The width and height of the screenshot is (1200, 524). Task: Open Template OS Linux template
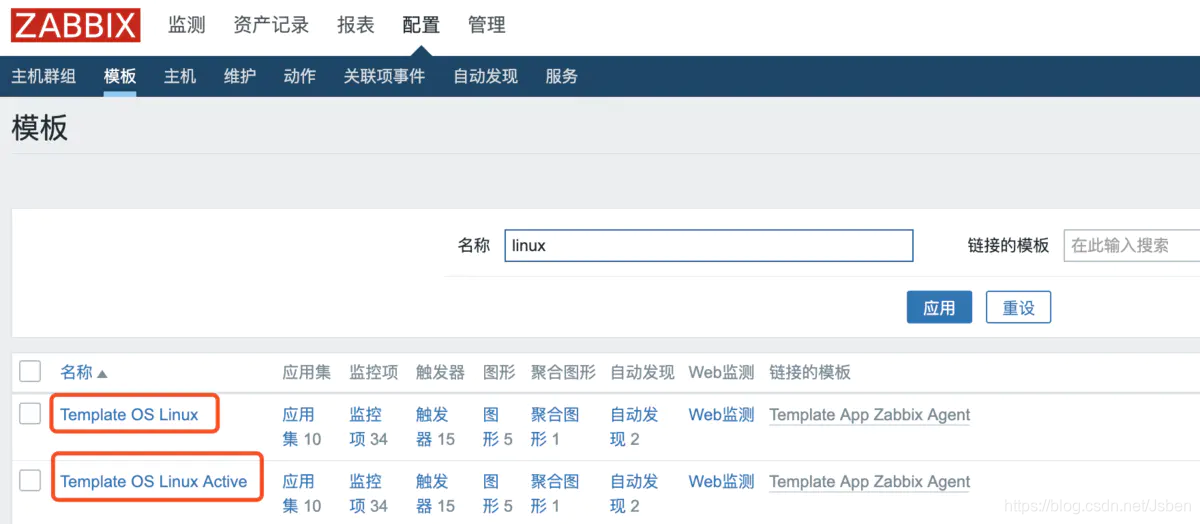pos(129,414)
